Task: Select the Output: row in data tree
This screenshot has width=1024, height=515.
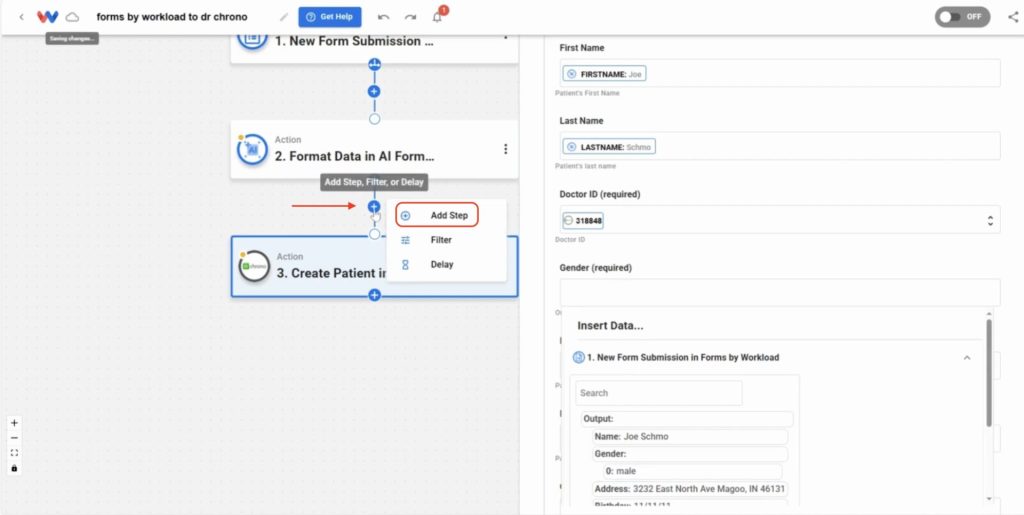Action: pos(687,419)
